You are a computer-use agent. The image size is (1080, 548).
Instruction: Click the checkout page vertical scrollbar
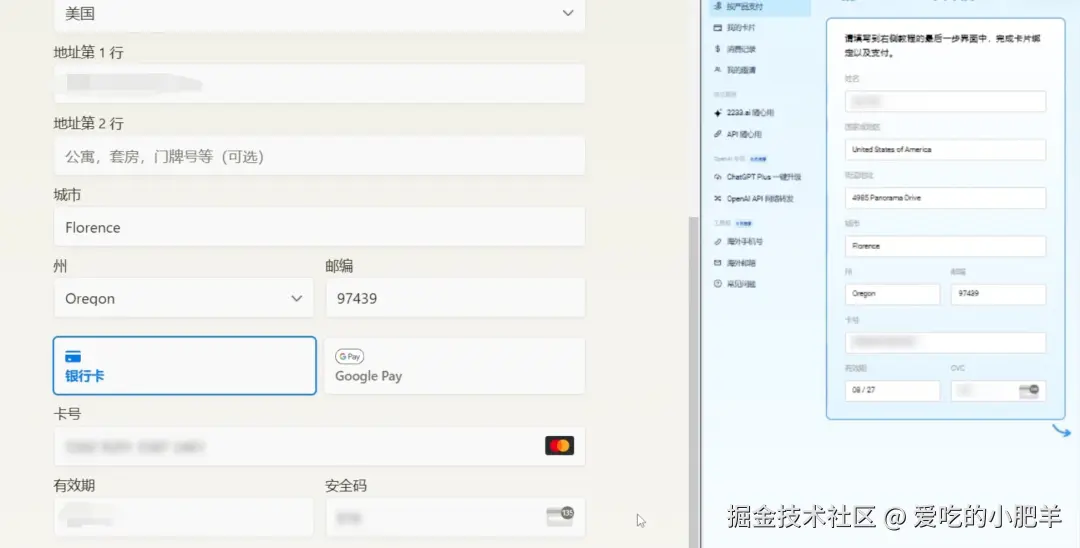(x=694, y=382)
